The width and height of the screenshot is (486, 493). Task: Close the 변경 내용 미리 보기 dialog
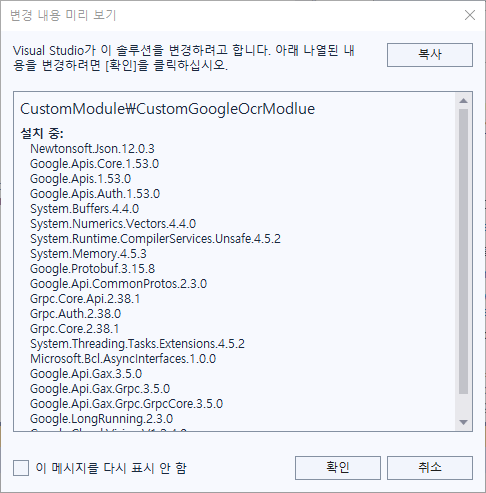click(x=470, y=15)
